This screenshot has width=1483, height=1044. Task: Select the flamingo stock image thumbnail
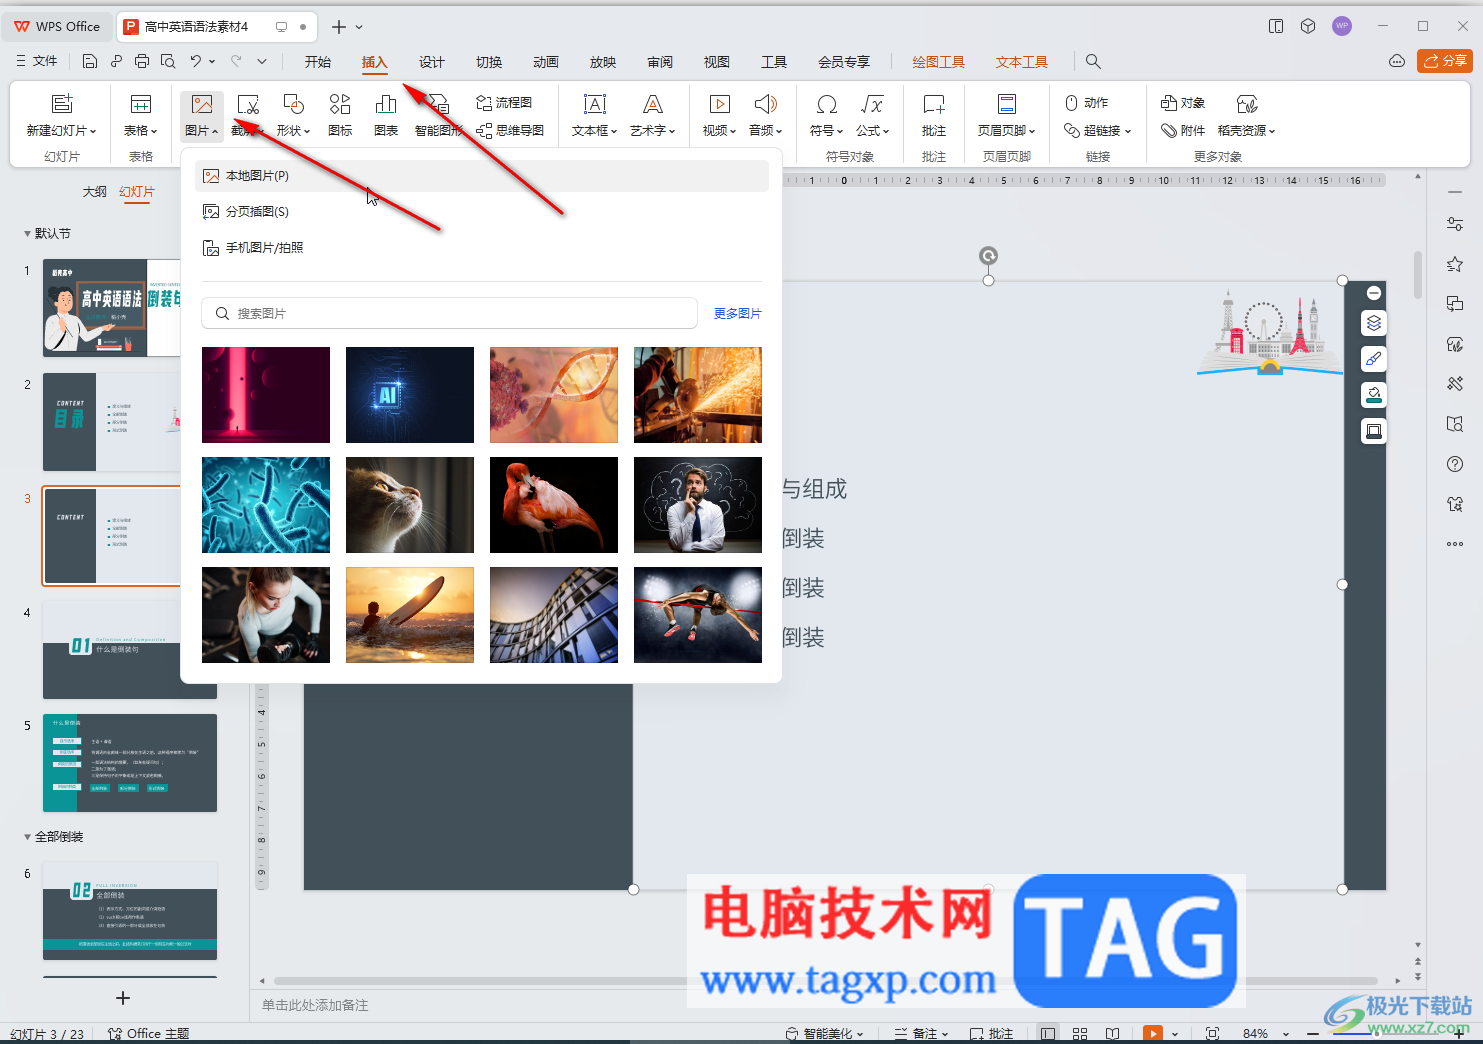(554, 505)
